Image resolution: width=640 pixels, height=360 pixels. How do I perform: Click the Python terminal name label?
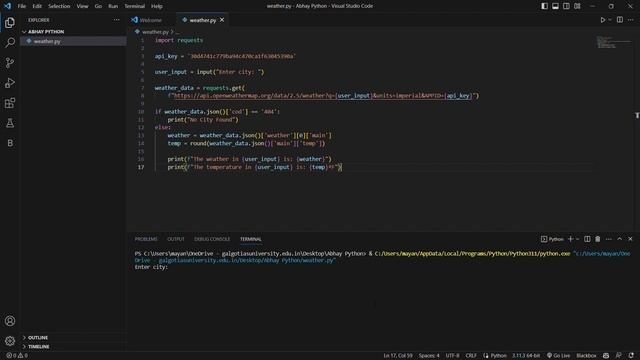click(x=552, y=239)
